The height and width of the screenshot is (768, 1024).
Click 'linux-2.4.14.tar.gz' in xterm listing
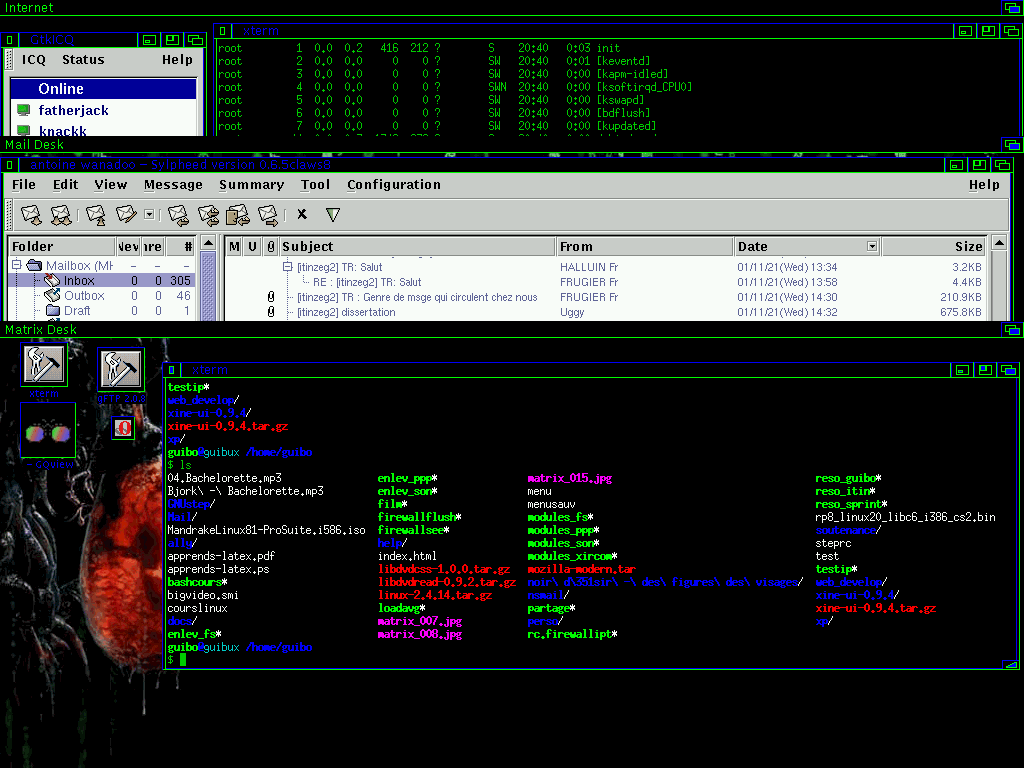pos(435,595)
